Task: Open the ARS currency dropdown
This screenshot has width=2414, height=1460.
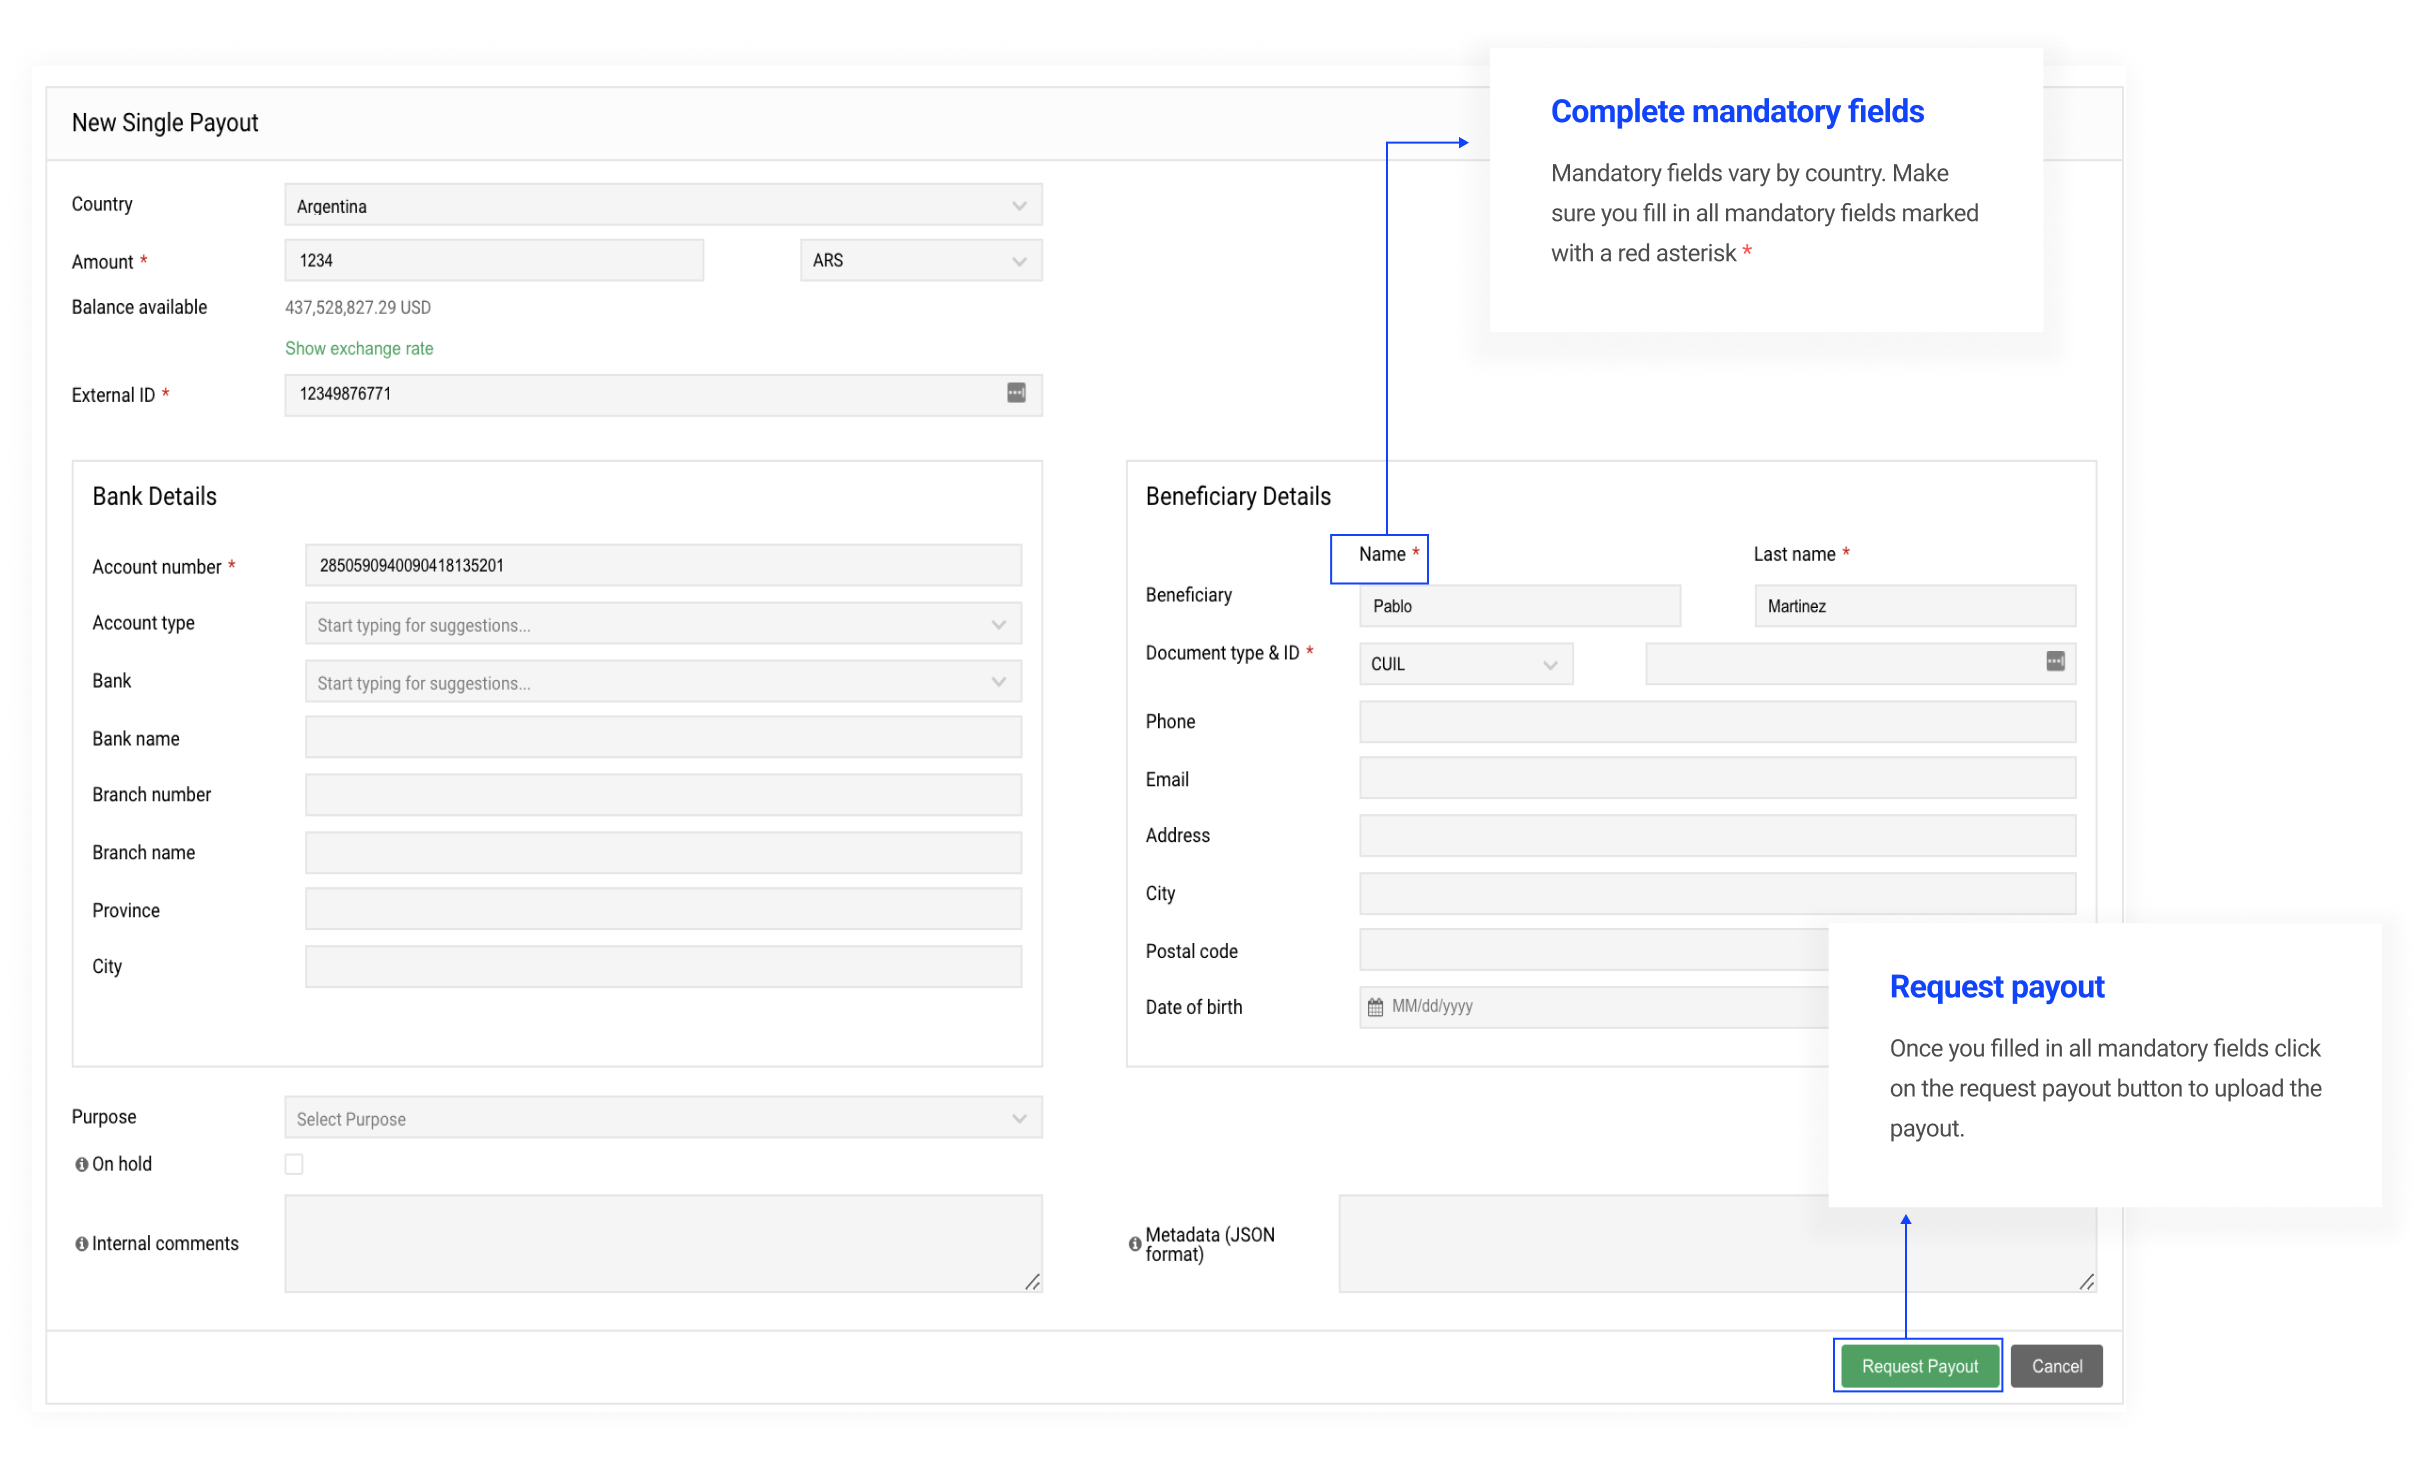Action: [x=920, y=261]
